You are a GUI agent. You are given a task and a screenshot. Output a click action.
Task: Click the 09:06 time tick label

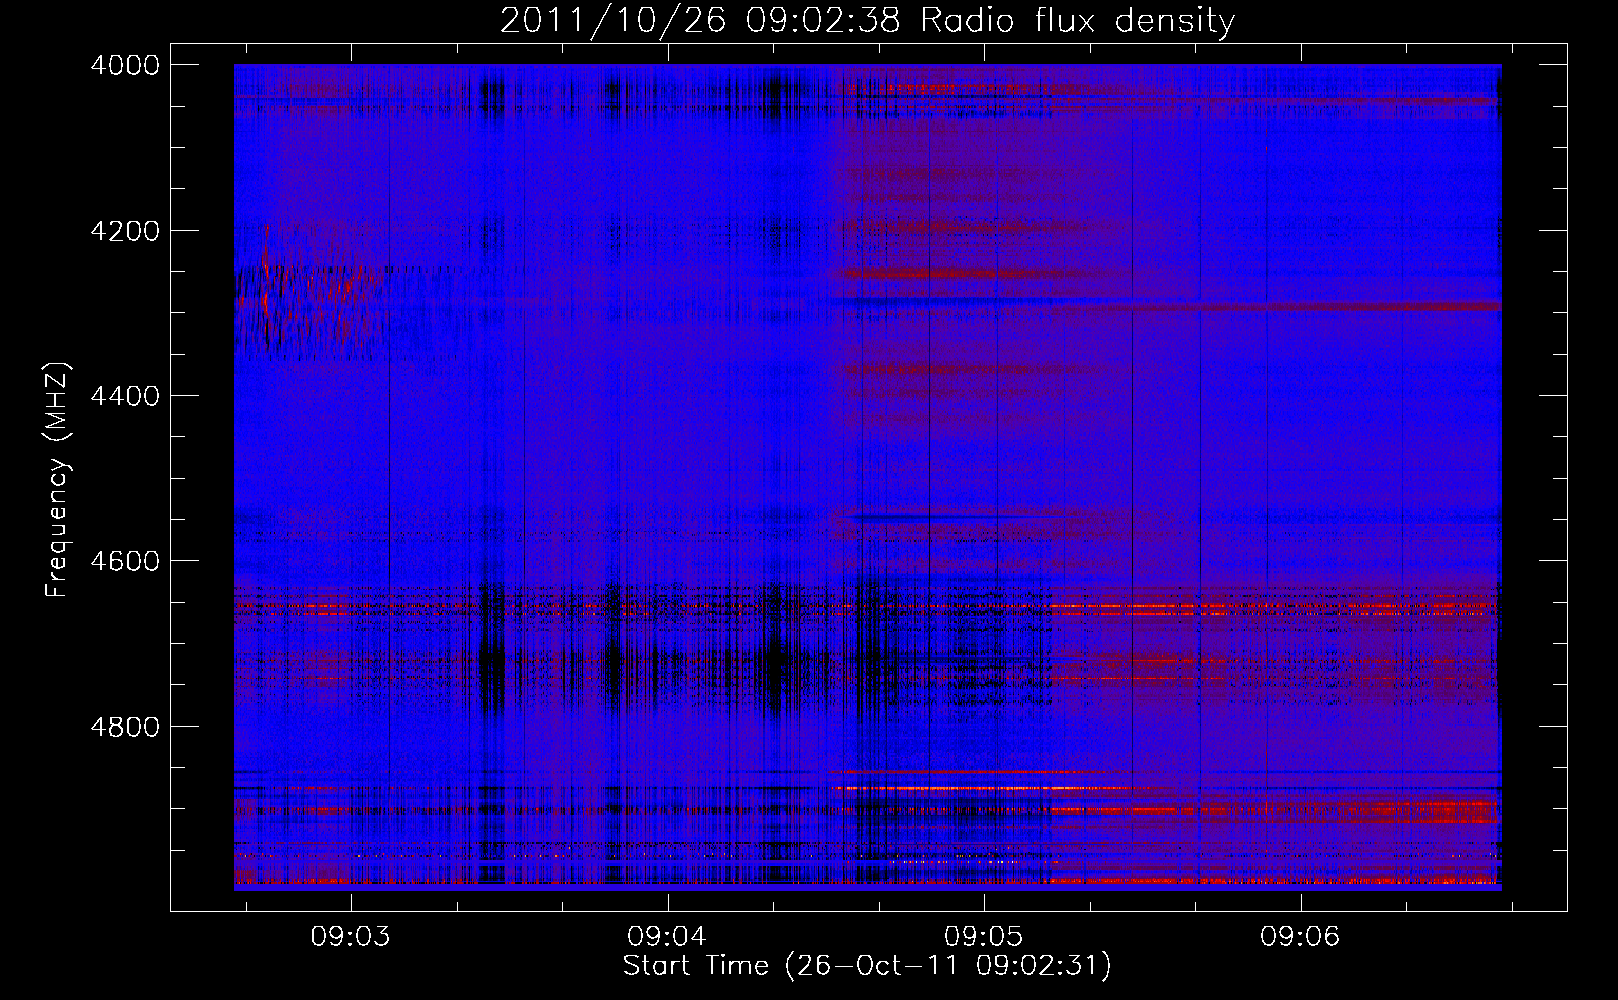[1300, 937]
